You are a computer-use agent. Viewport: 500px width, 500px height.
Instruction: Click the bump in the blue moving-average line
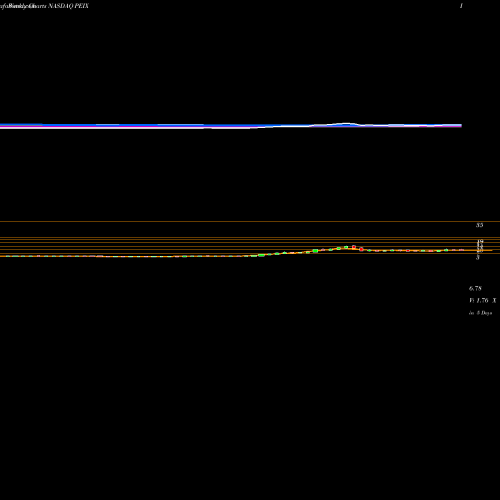point(345,124)
